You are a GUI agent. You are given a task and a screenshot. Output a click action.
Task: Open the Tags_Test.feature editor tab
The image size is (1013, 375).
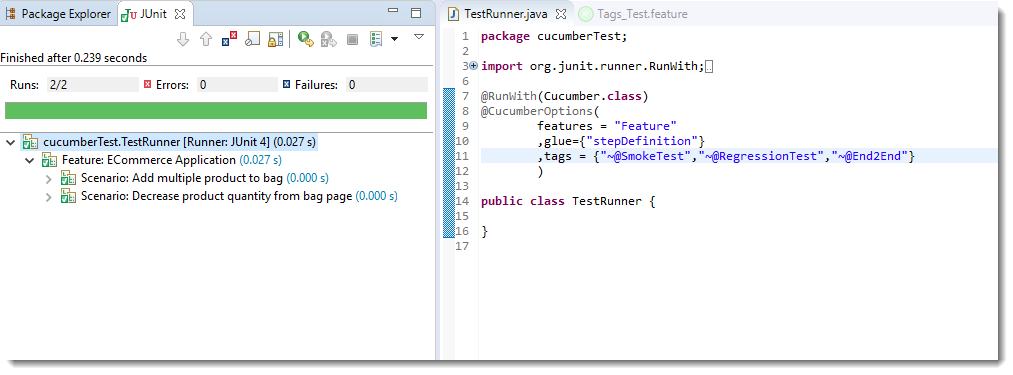642,14
